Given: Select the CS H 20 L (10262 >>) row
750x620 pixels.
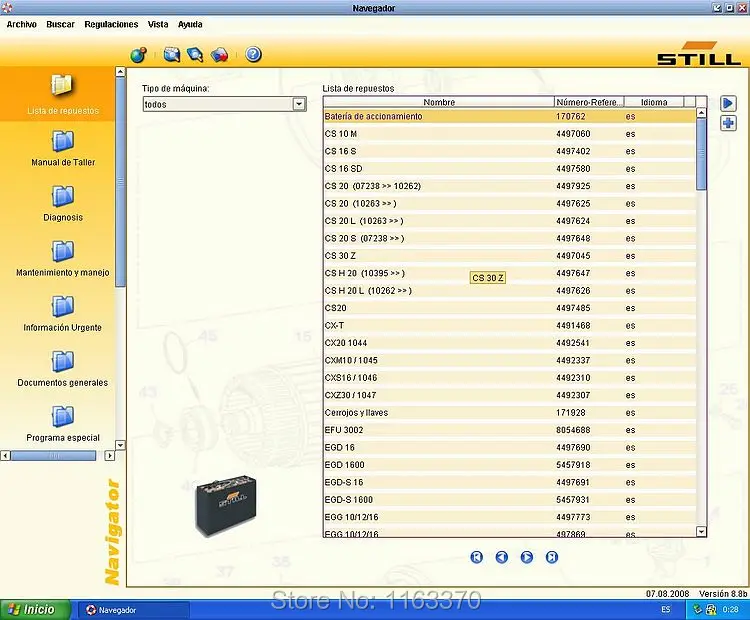Looking at the screenshot, I should [509, 291].
